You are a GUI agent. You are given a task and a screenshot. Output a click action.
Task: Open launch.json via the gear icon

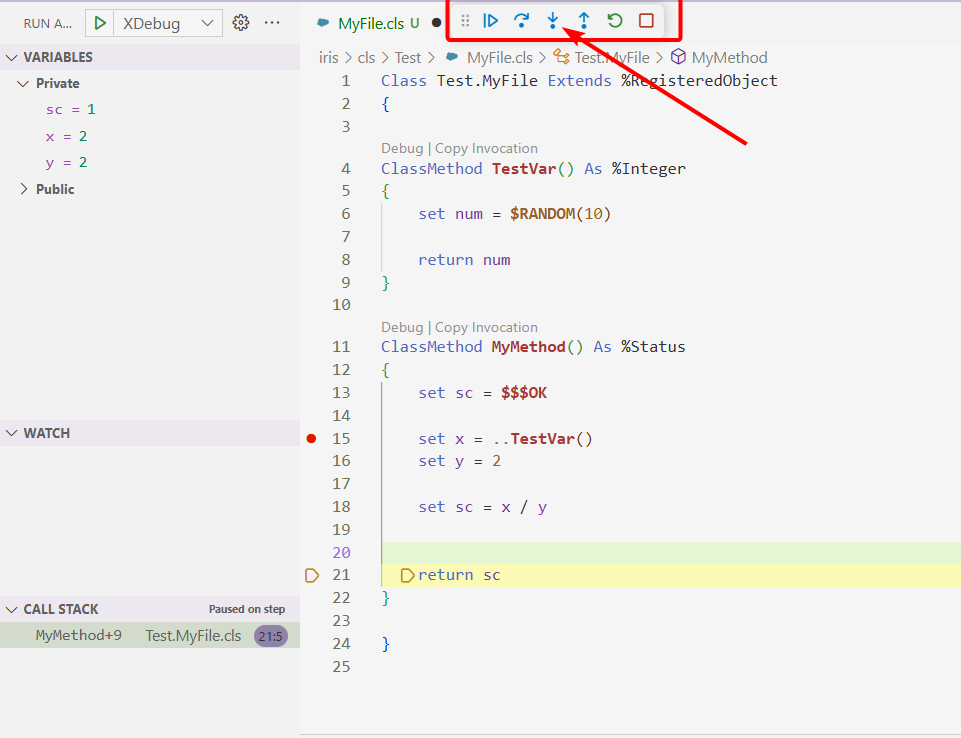tap(240, 22)
